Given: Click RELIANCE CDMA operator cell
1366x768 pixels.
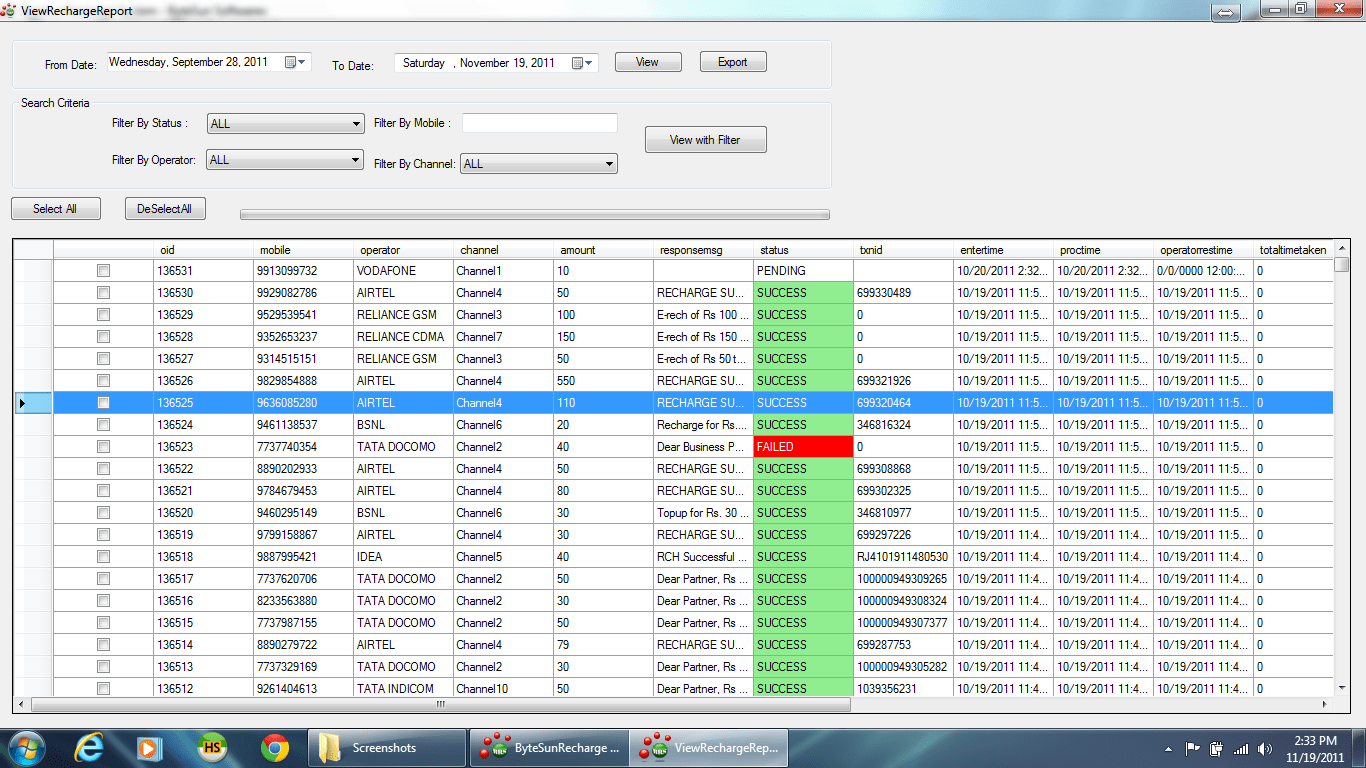Looking at the screenshot, I should click(404, 336).
